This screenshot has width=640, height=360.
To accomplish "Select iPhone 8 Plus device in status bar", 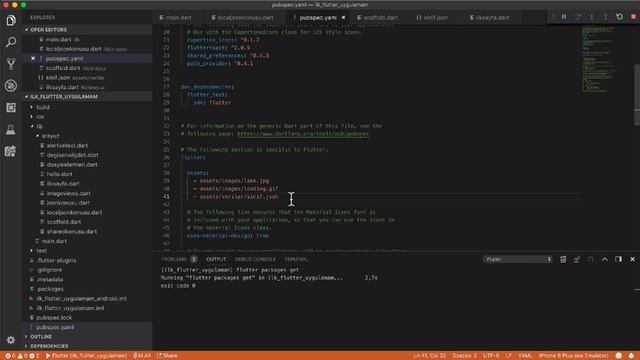I will click(573, 356).
